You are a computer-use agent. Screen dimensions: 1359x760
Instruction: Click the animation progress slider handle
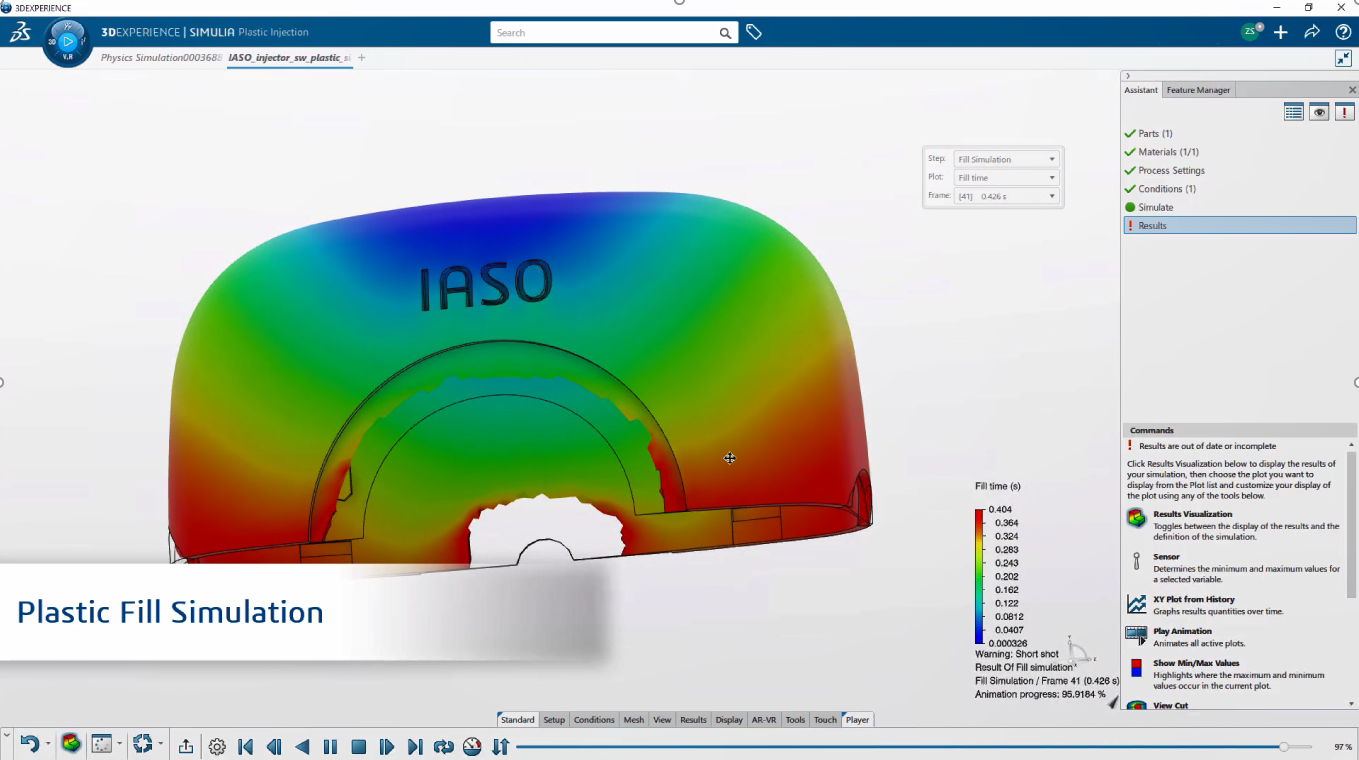click(1284, 746)
